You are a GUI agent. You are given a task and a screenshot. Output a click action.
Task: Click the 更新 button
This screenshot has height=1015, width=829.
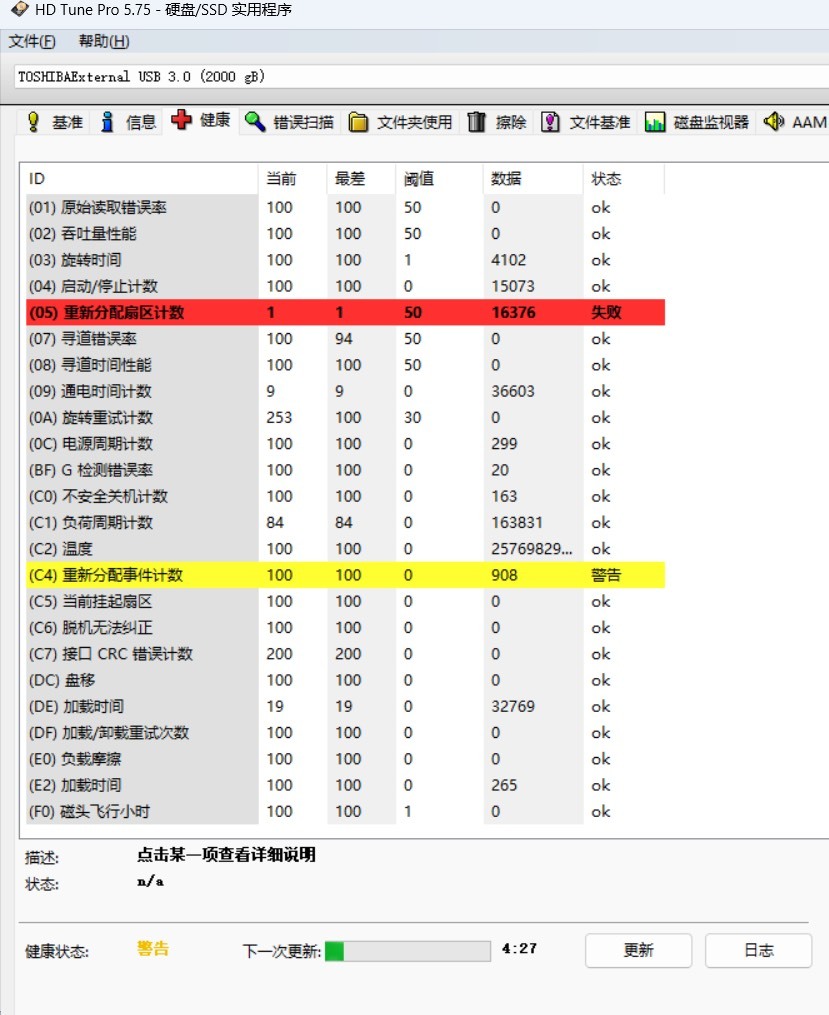[638, 950]
